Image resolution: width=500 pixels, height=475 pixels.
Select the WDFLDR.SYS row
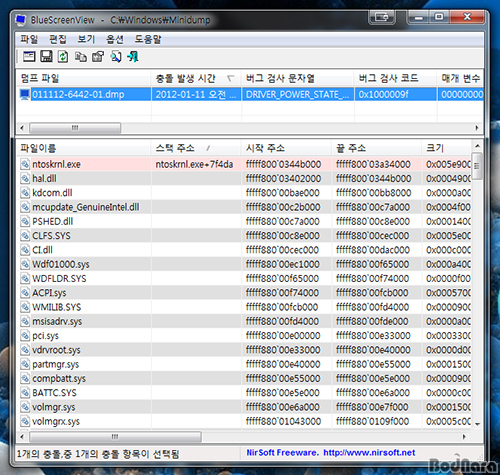pyautogui.click(x=244, y=278)
